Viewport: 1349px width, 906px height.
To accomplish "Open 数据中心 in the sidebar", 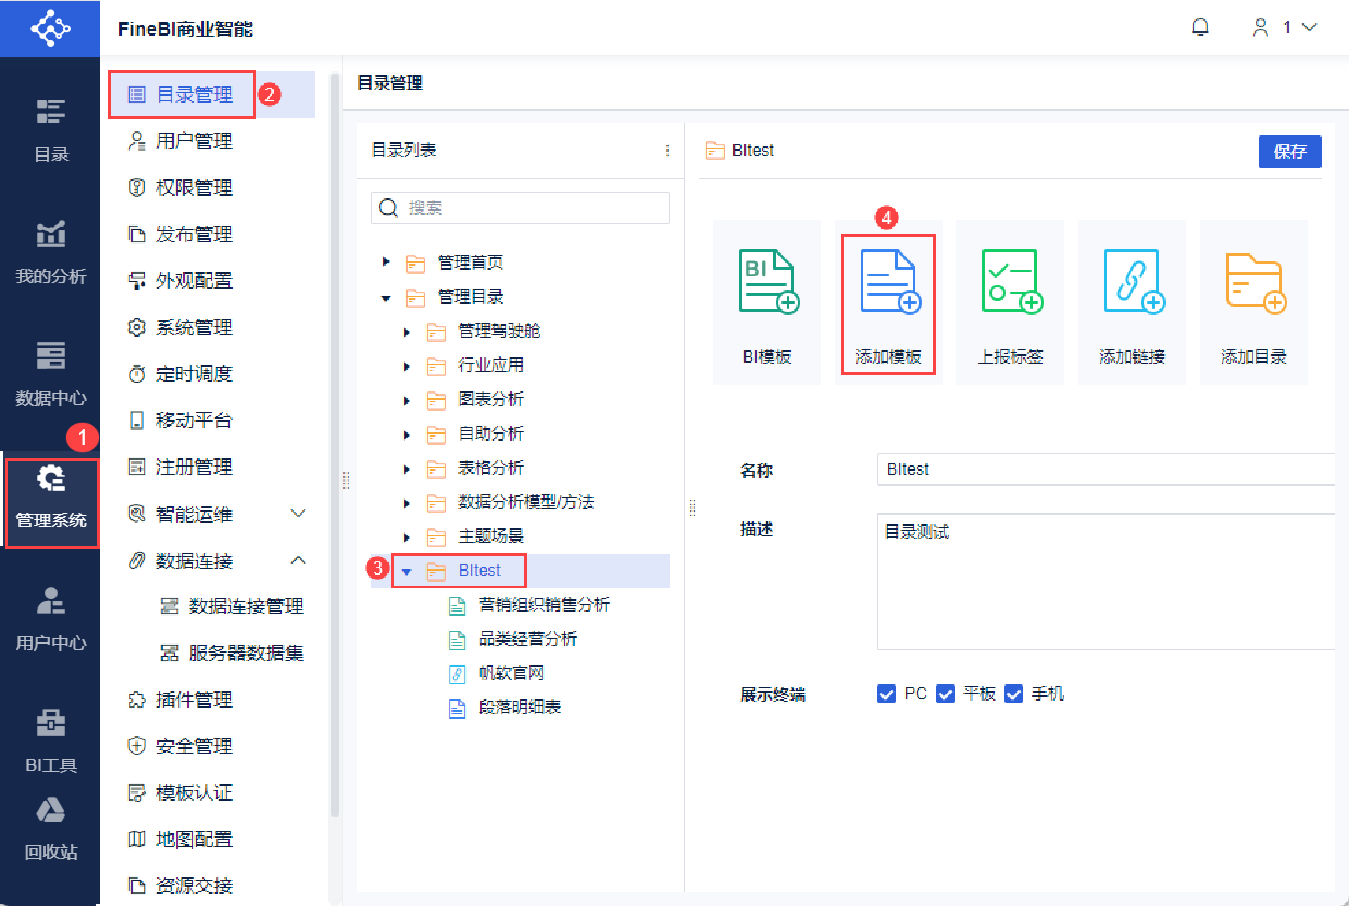I will pos(50,374).
